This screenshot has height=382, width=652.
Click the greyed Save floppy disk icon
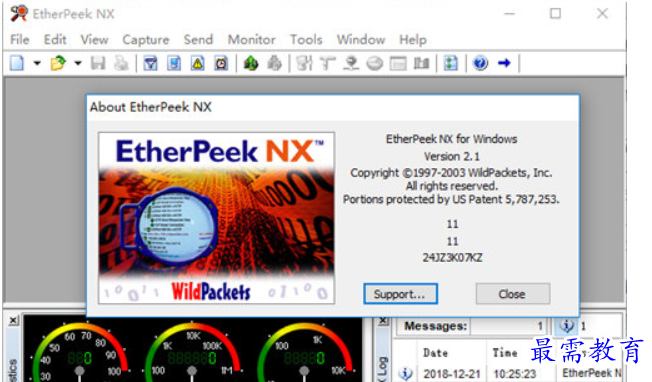click(x=98, y=63)
